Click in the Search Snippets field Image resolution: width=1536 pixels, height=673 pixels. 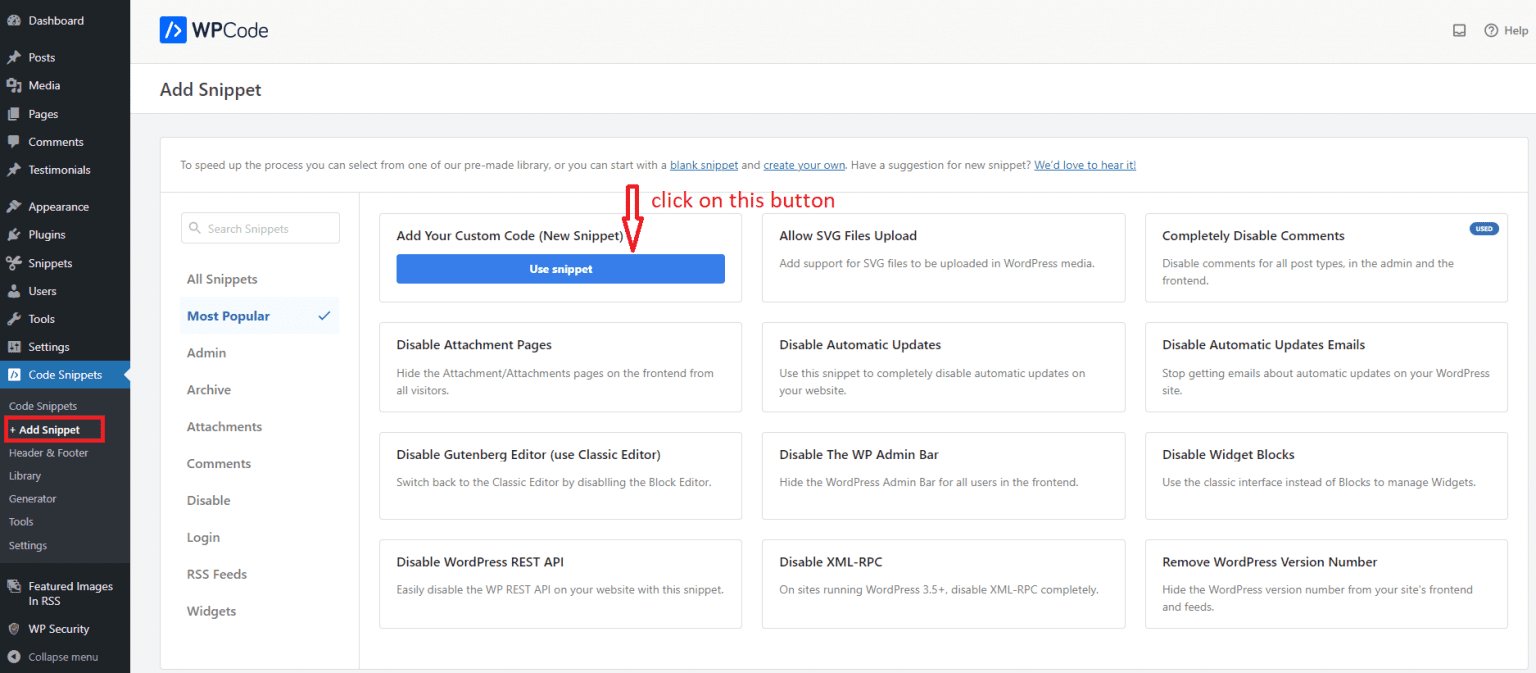pos(260,228)
